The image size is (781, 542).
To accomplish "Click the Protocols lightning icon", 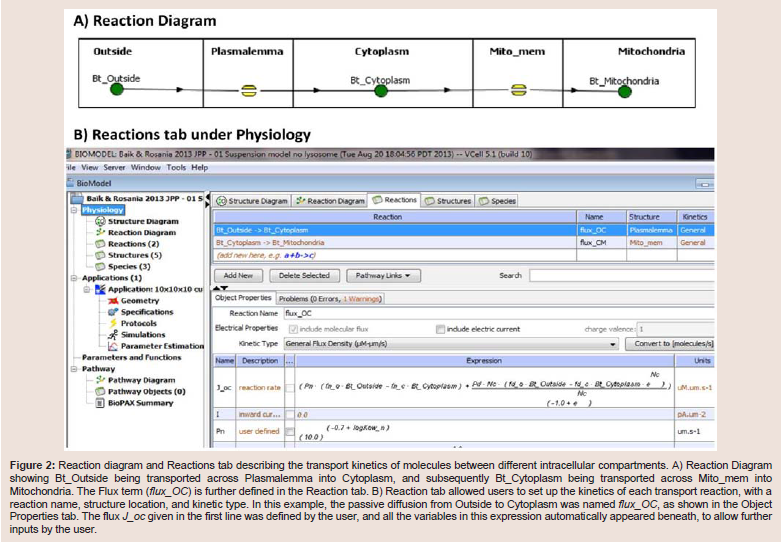I will click(113, 323).
